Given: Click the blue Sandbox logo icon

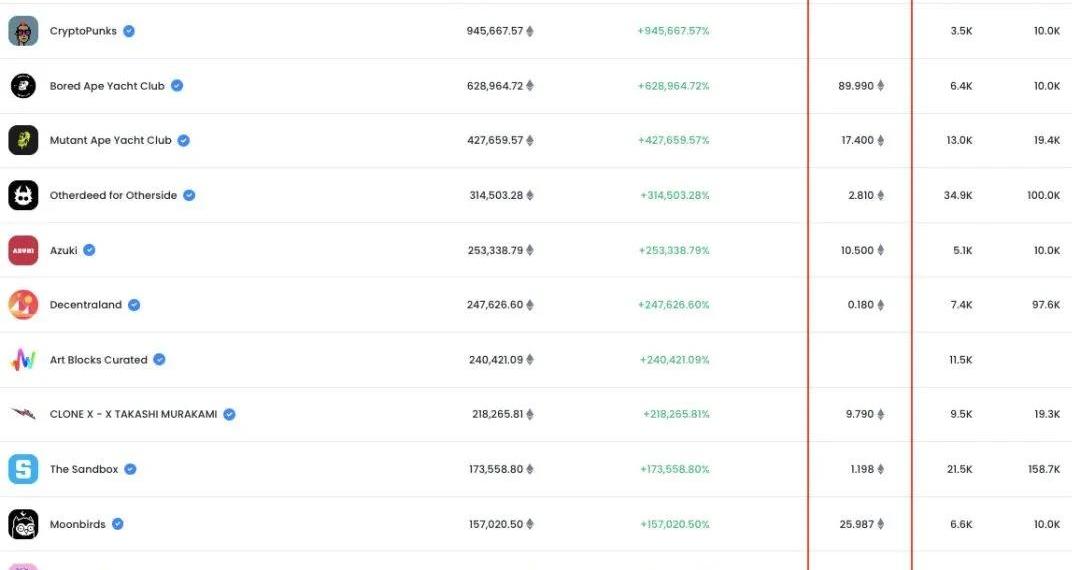Looking at the screenshot, I should click(23, 469).
